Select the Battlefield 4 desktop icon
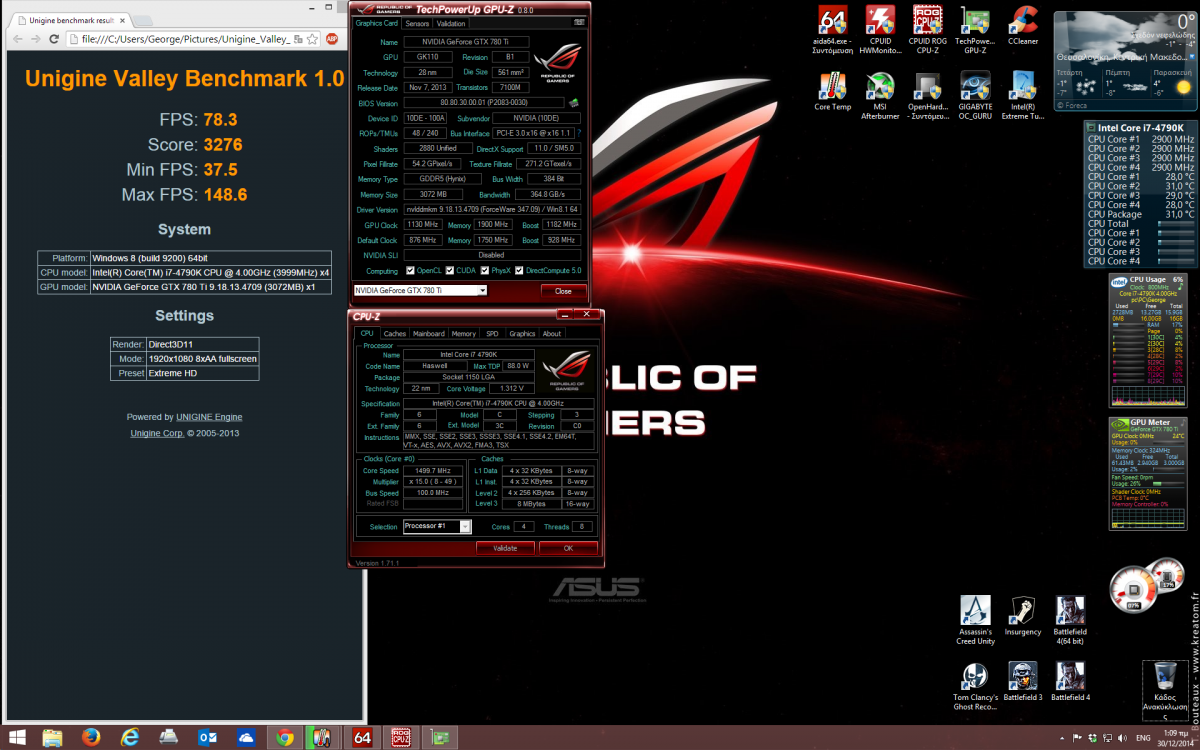The width and height of the screenshot is (1200, 750). (x=1070, y=681)
